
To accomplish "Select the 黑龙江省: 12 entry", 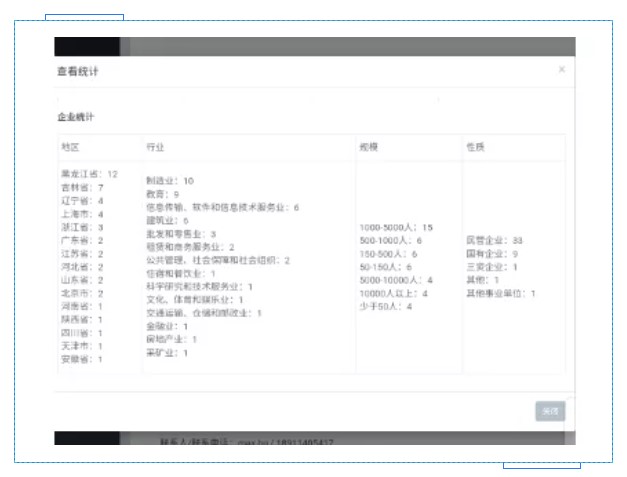I will pos(89,174).
